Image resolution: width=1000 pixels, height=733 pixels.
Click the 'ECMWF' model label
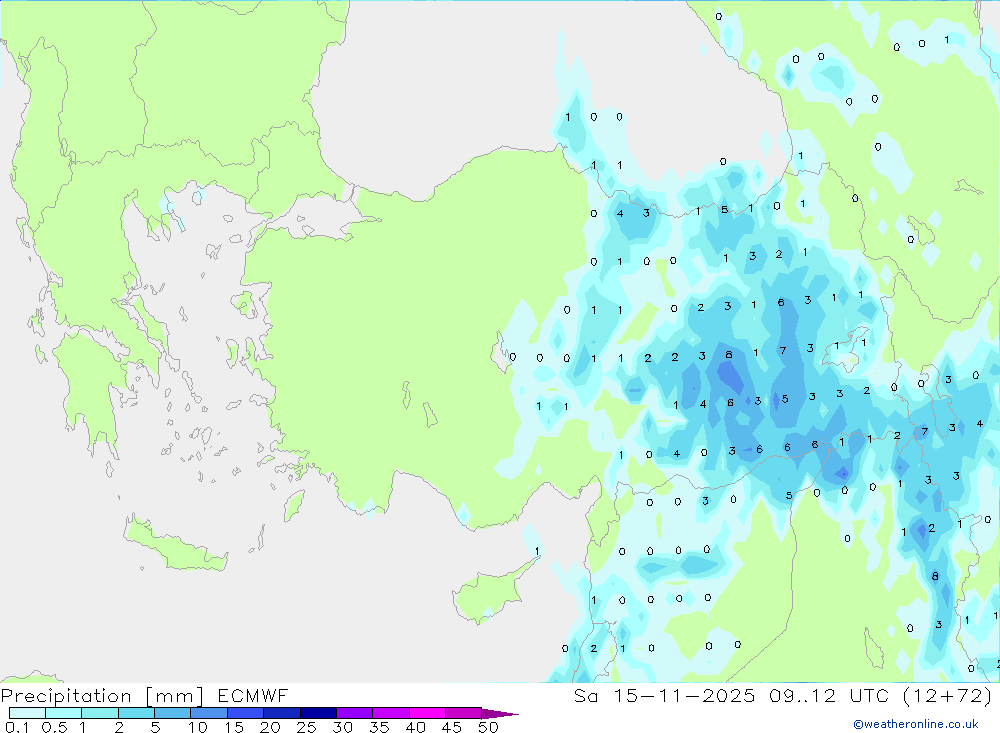pos(253,695)
